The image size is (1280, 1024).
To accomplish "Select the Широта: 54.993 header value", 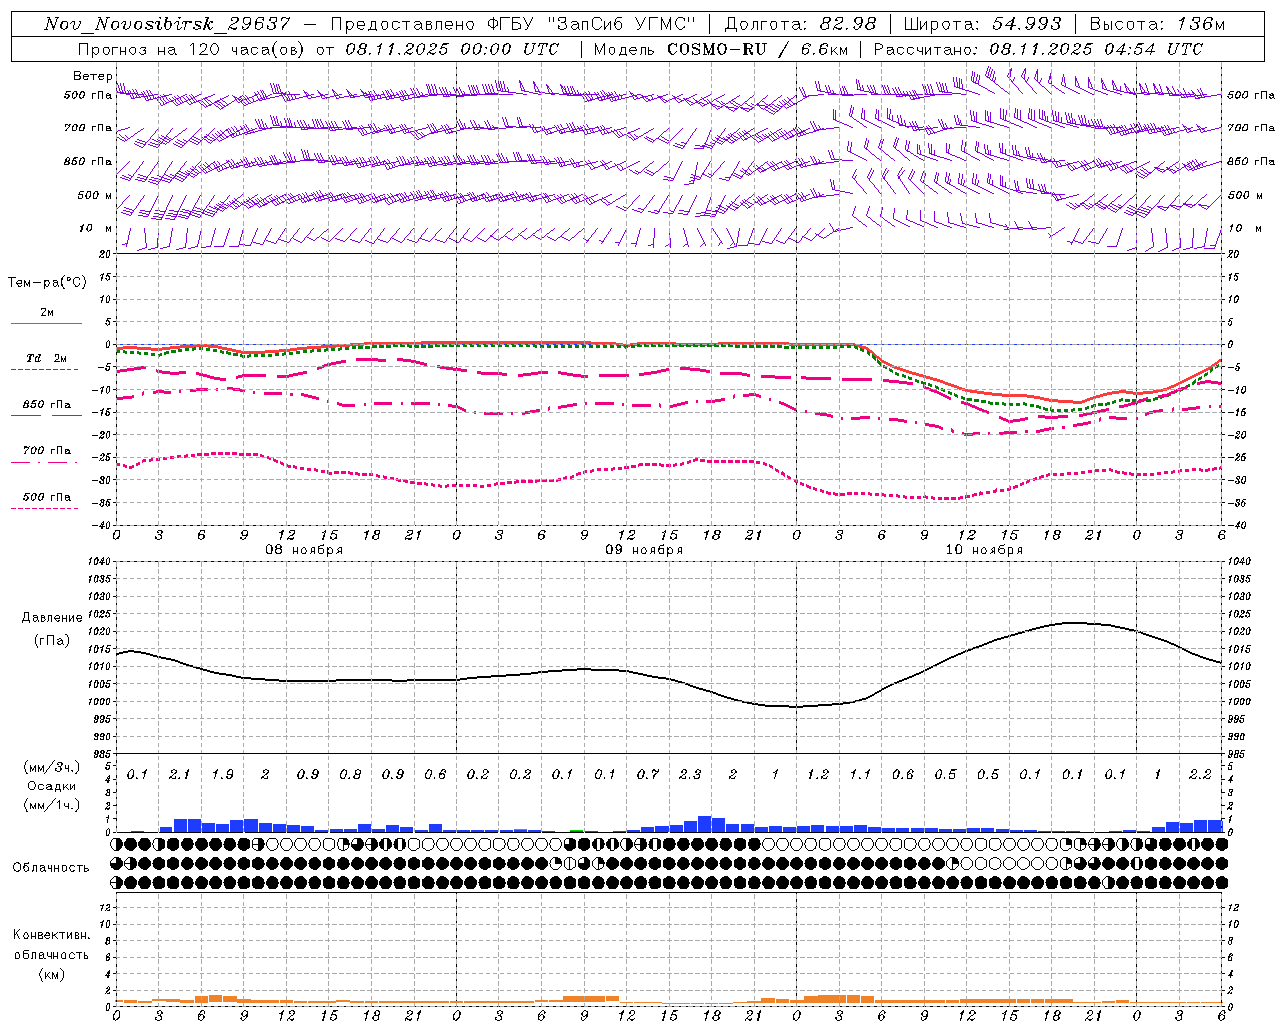I will [x=982, y=24].
